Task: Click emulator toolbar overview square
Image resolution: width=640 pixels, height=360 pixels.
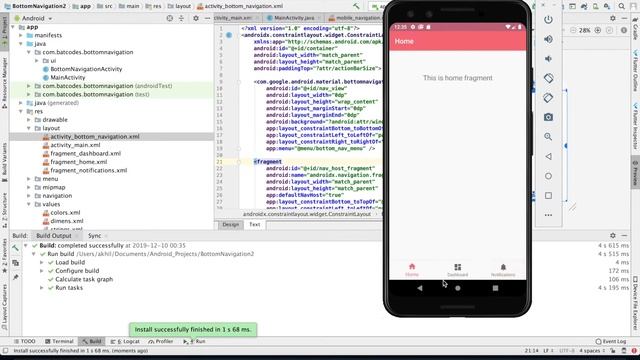Action: 548,196
